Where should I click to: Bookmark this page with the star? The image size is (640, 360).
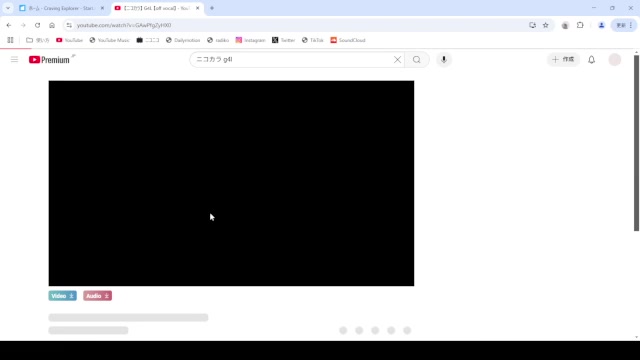(x=545, y=25)
